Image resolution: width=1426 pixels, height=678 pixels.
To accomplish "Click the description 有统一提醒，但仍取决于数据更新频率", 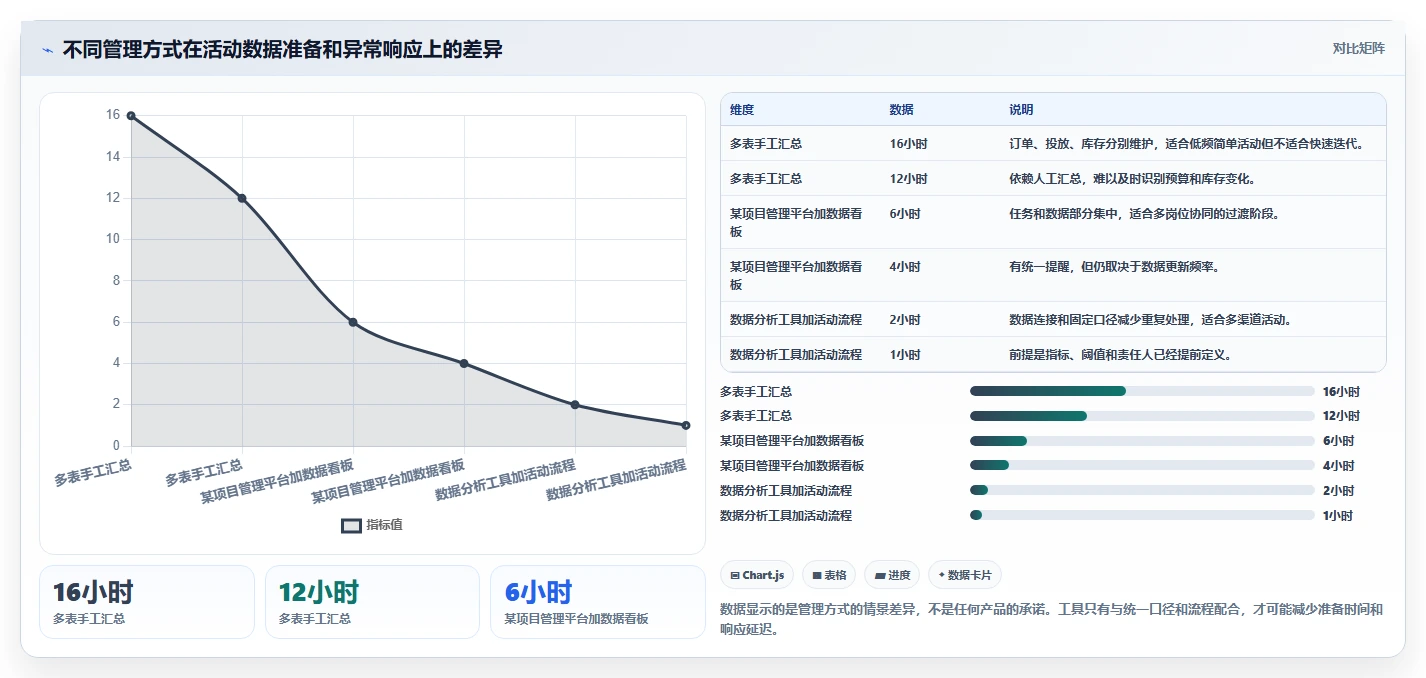I will (x=1114, y=267).
